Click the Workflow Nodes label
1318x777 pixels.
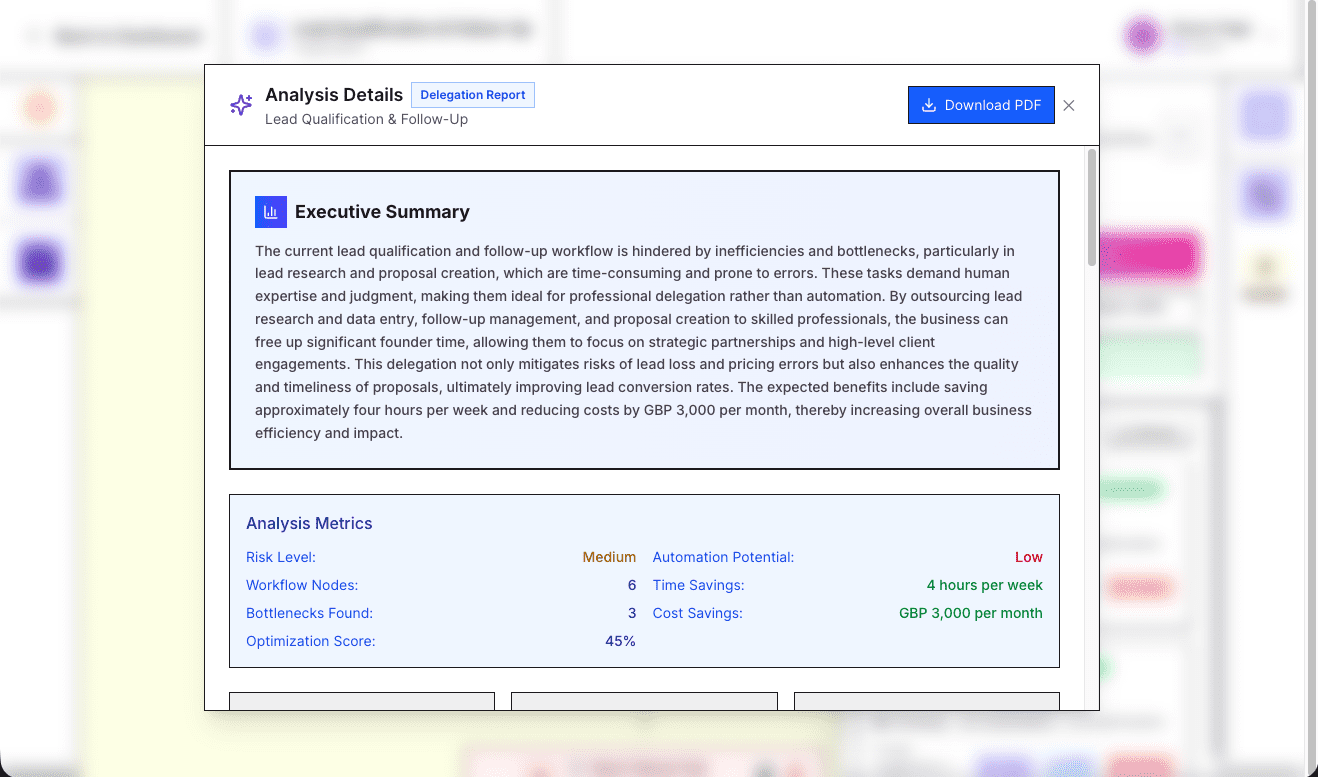[302, 585]
